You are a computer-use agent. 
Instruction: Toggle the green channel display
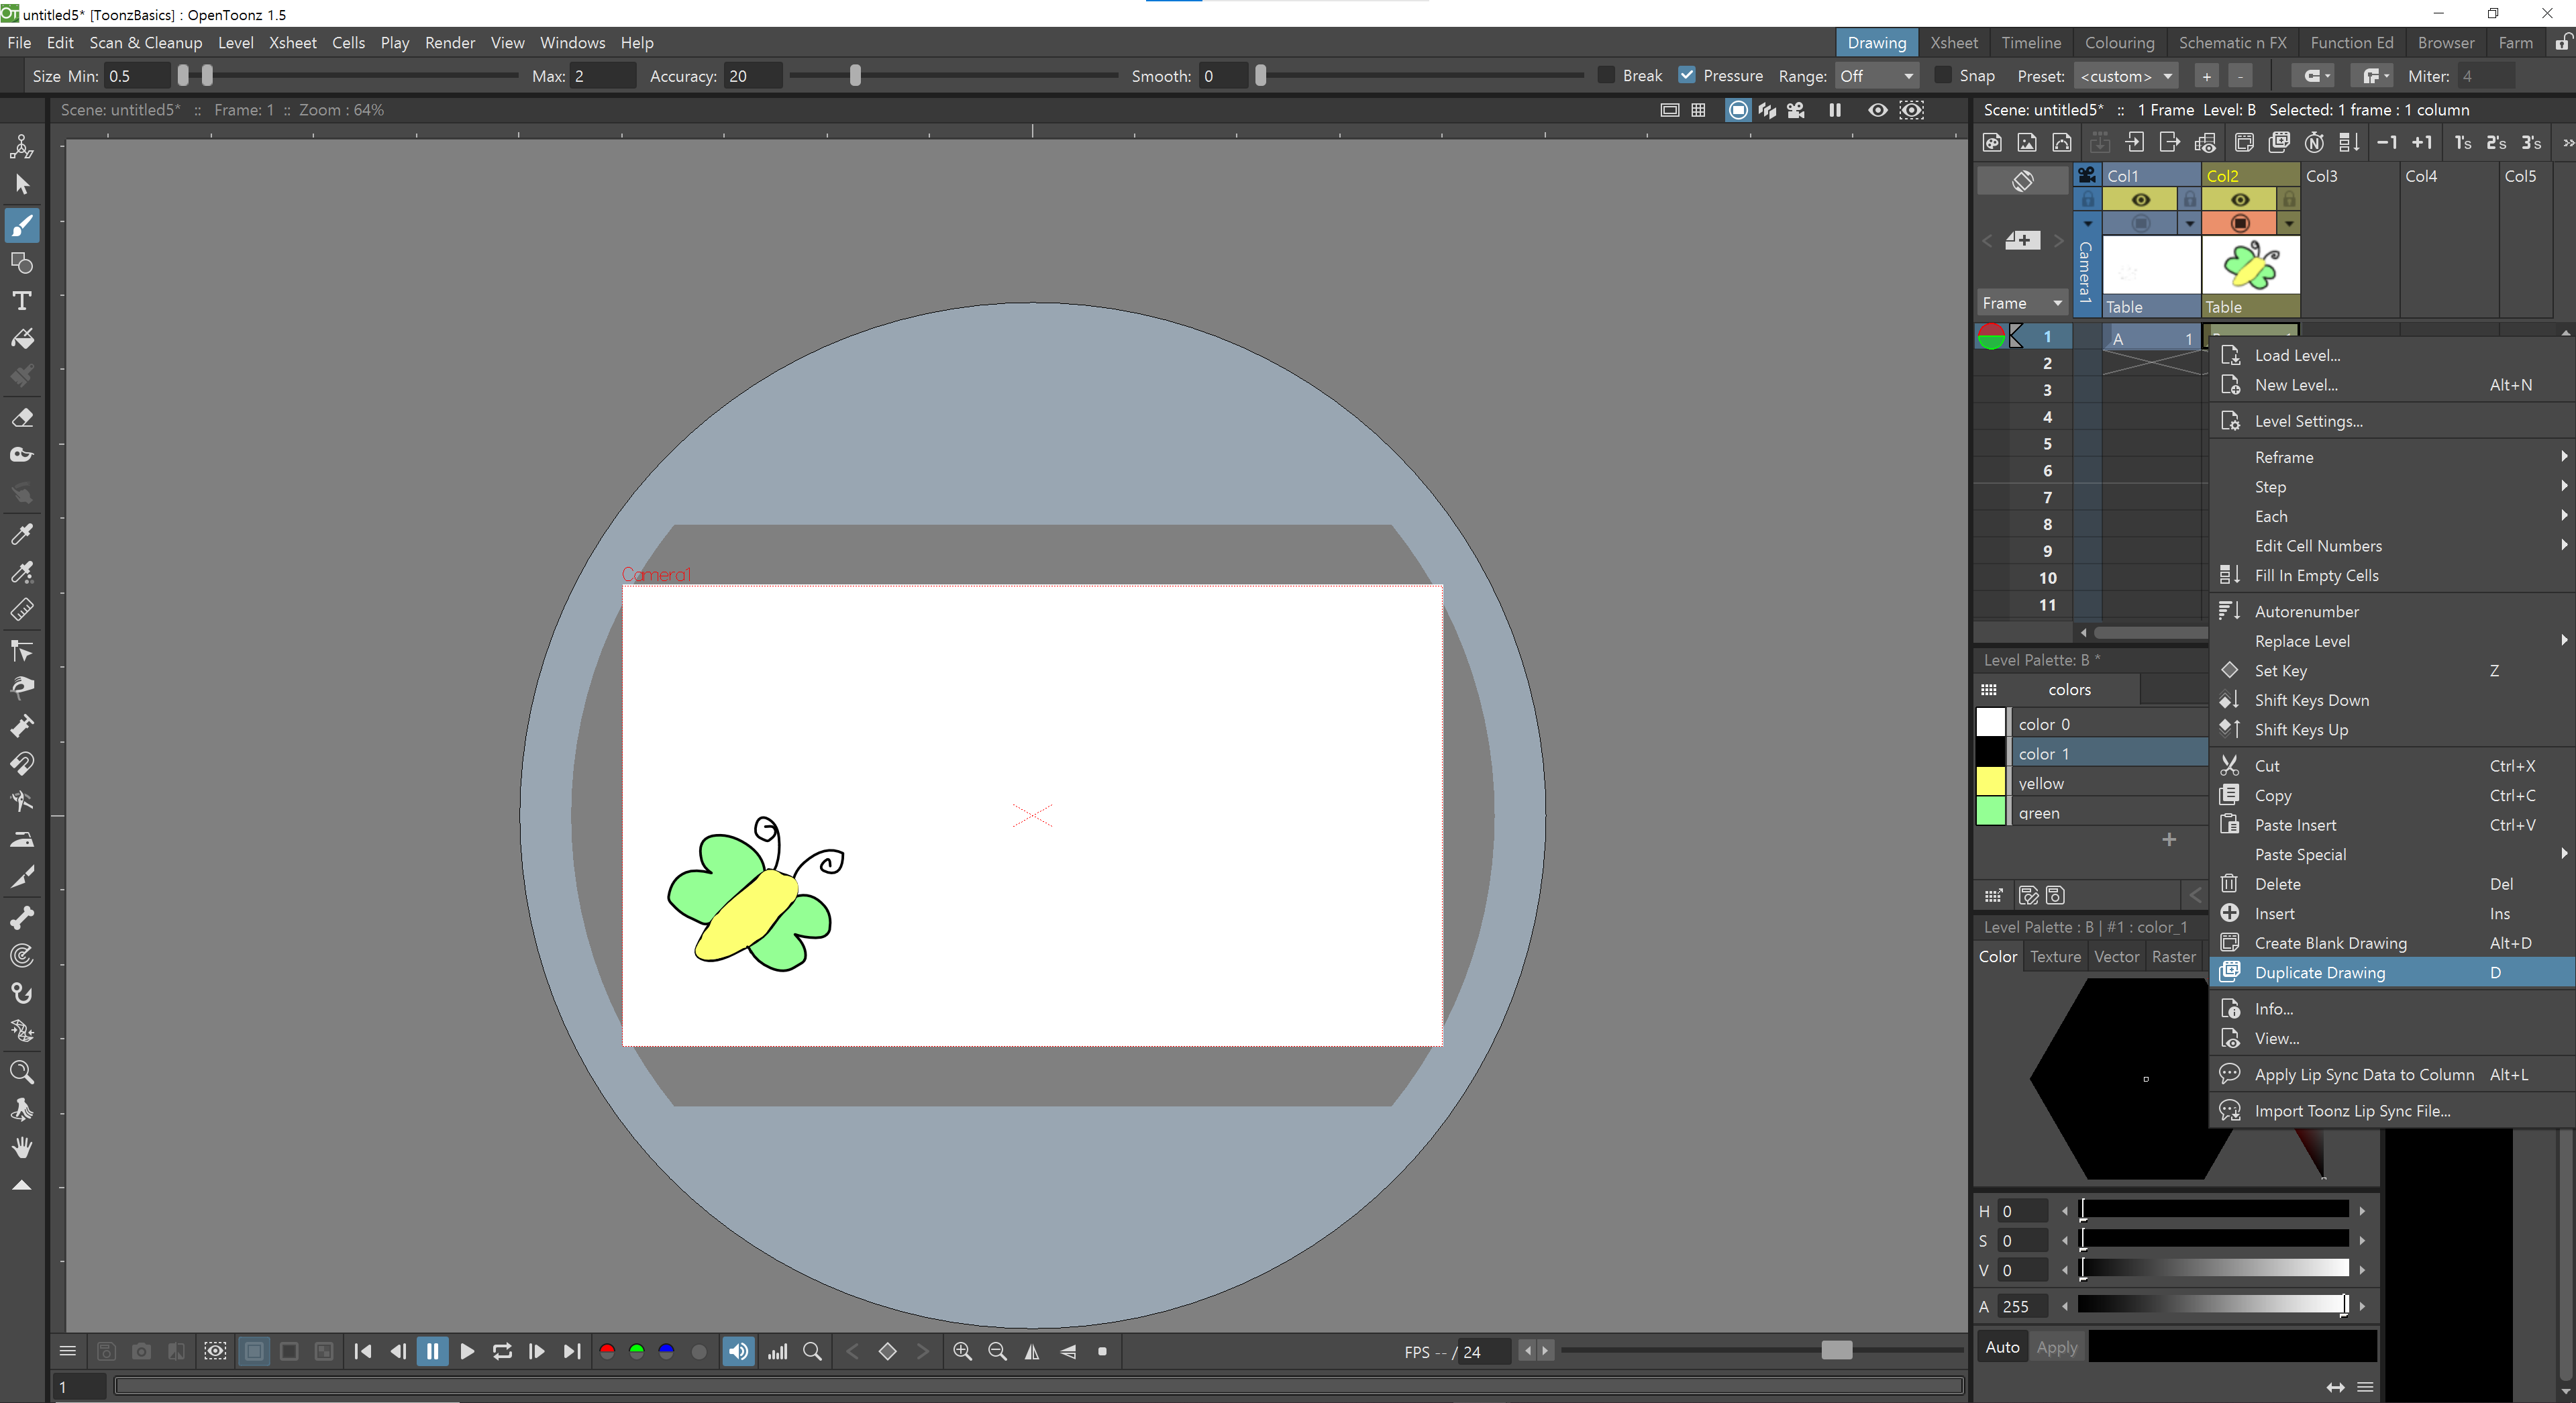pyautogui.click(x=637, y=1352)
